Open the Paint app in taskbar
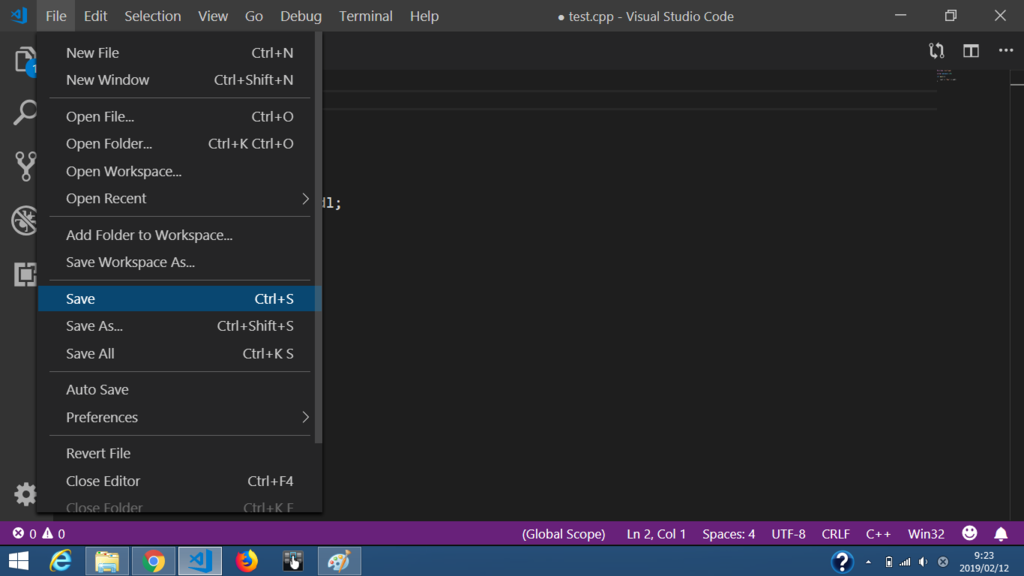Viewport: 1024px width, 576px height. coord(339,561)
